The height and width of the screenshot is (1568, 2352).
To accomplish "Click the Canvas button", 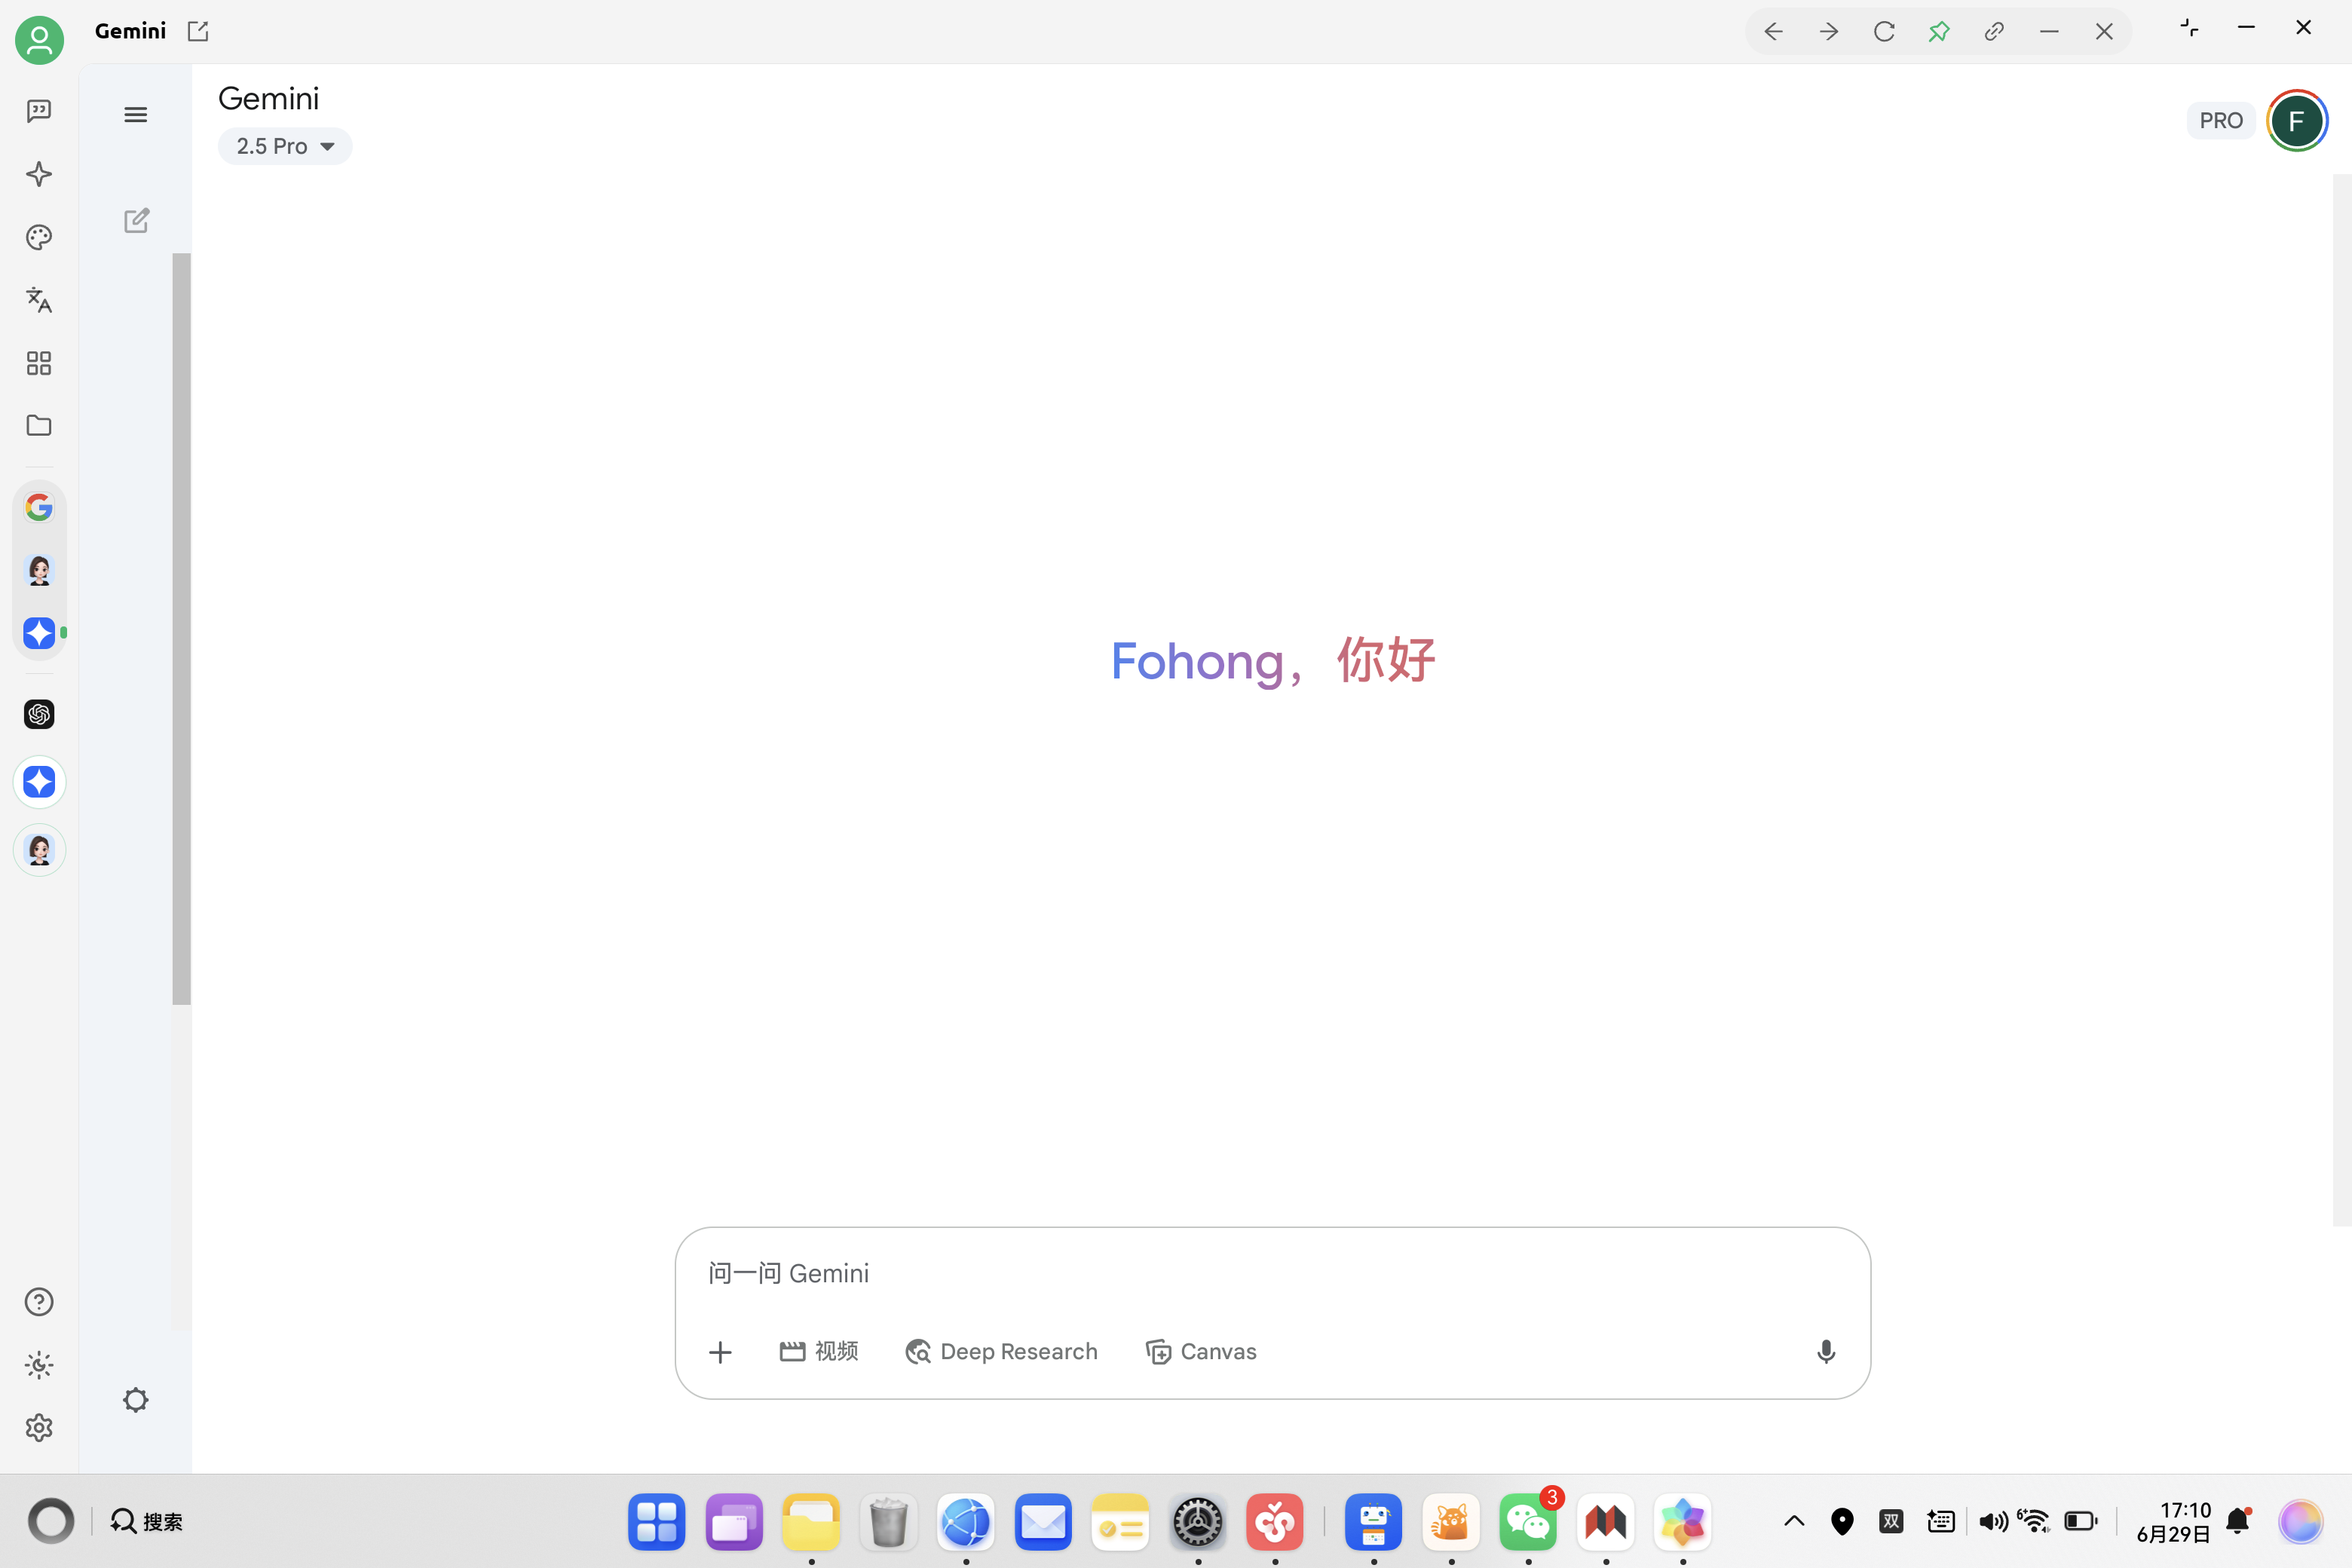I will [1201, 1351].
